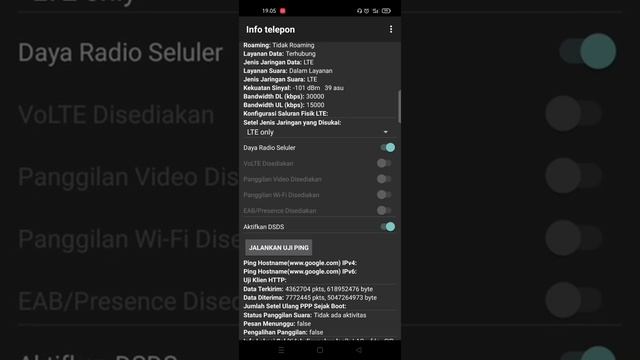Toggle Aktifkan DSDS switch
This screenshot has height=360, width=640.
click(x=387, y=227)
